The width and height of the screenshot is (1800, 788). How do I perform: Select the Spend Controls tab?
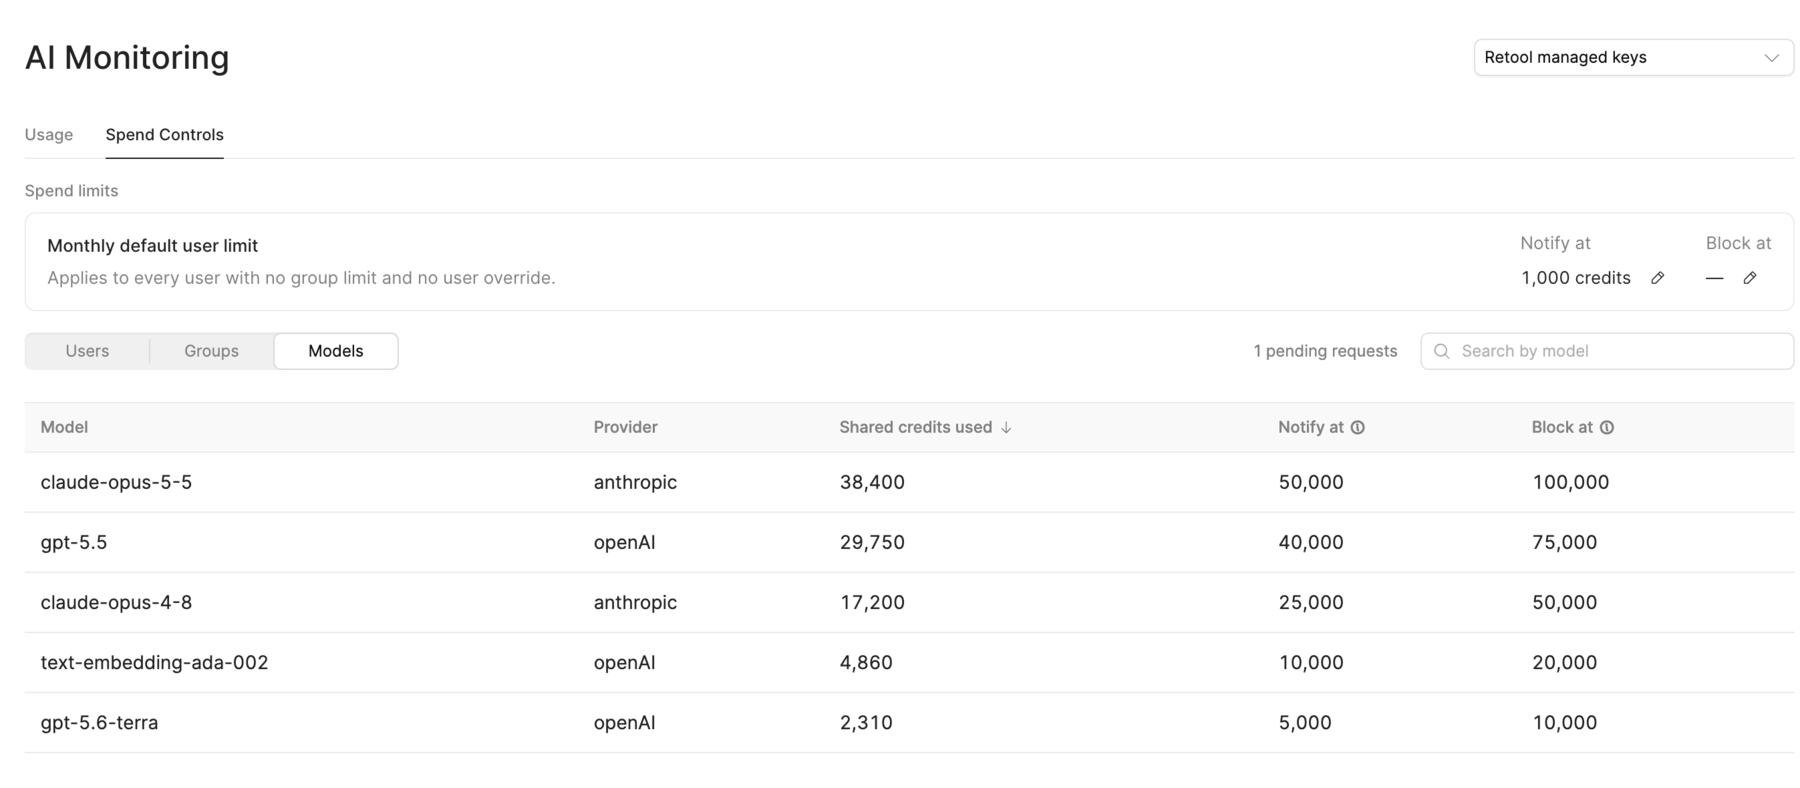tap(165, 134)
